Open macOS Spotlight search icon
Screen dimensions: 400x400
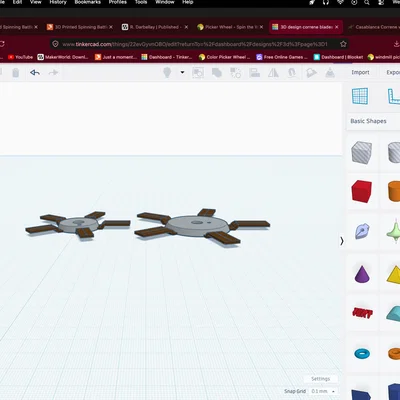pos(367,2)
